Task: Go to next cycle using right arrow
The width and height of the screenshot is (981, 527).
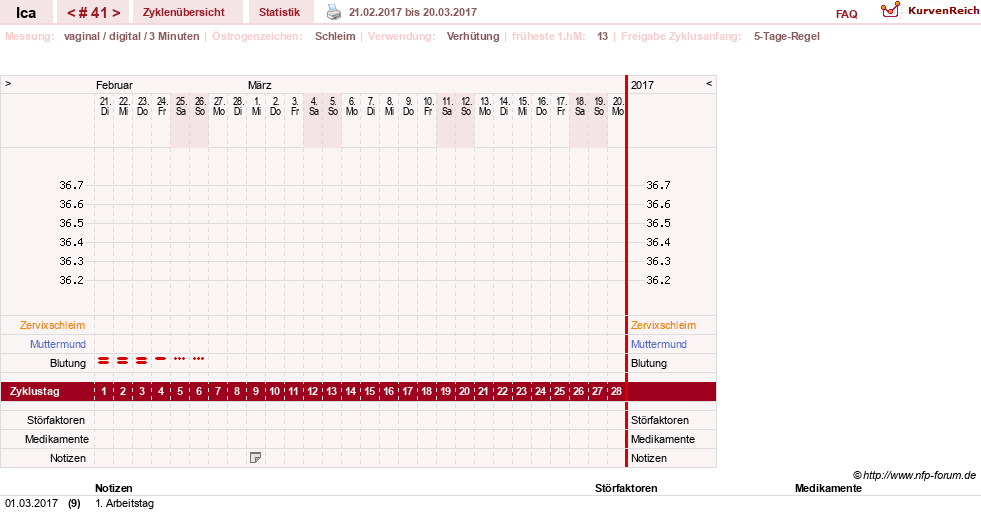Action: tap(116, 13)
